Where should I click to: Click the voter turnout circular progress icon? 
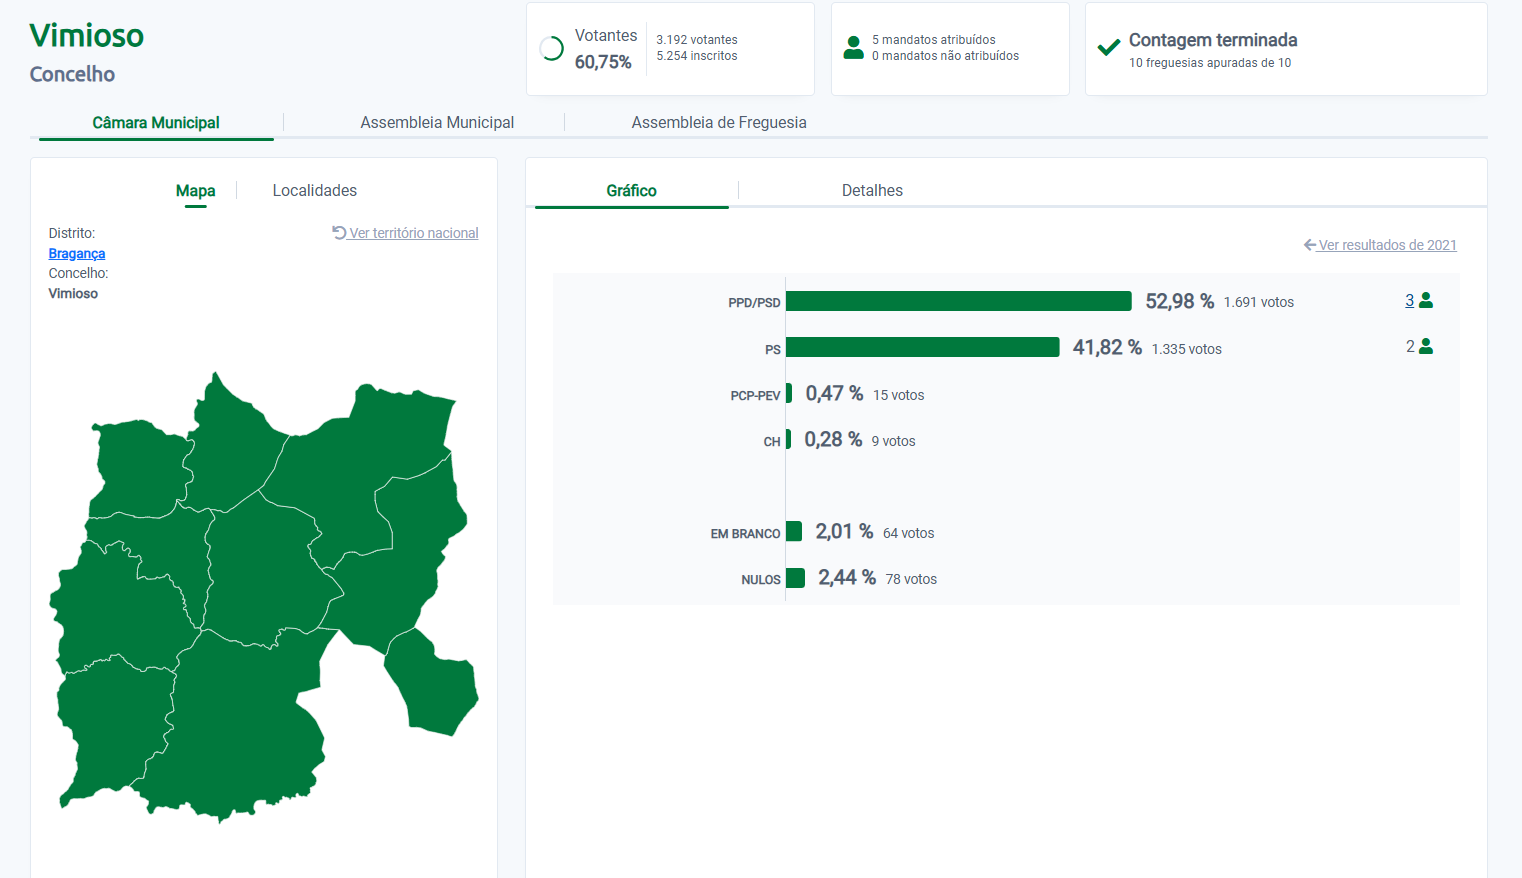pos(551,48)
